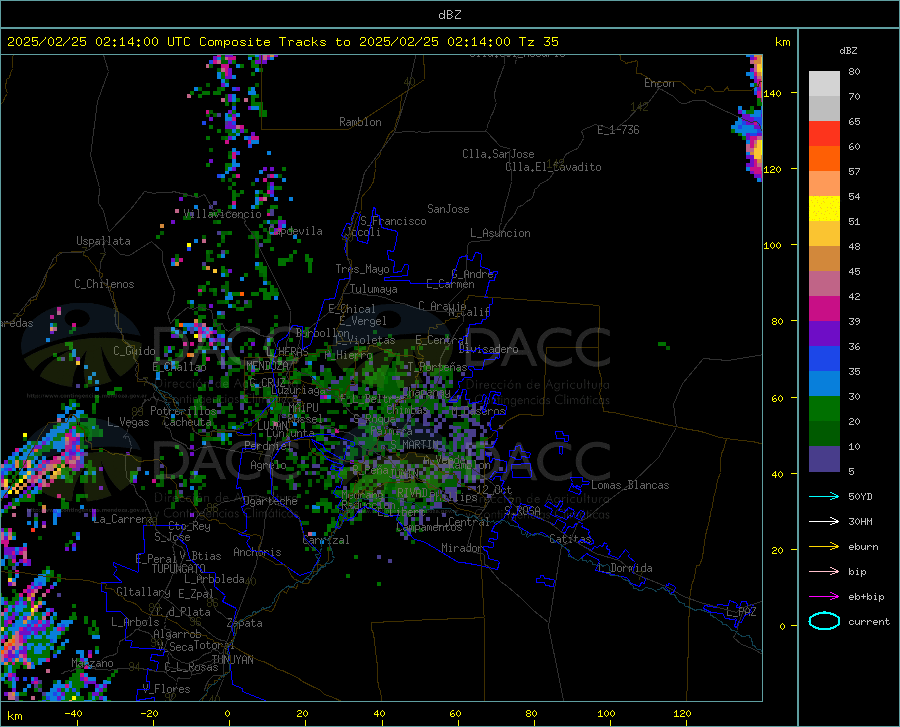Click the 60 dBZ orange swatch
The height and width of the screenshot is (727, 900).
pyautogui.click(x=824, y=158)
